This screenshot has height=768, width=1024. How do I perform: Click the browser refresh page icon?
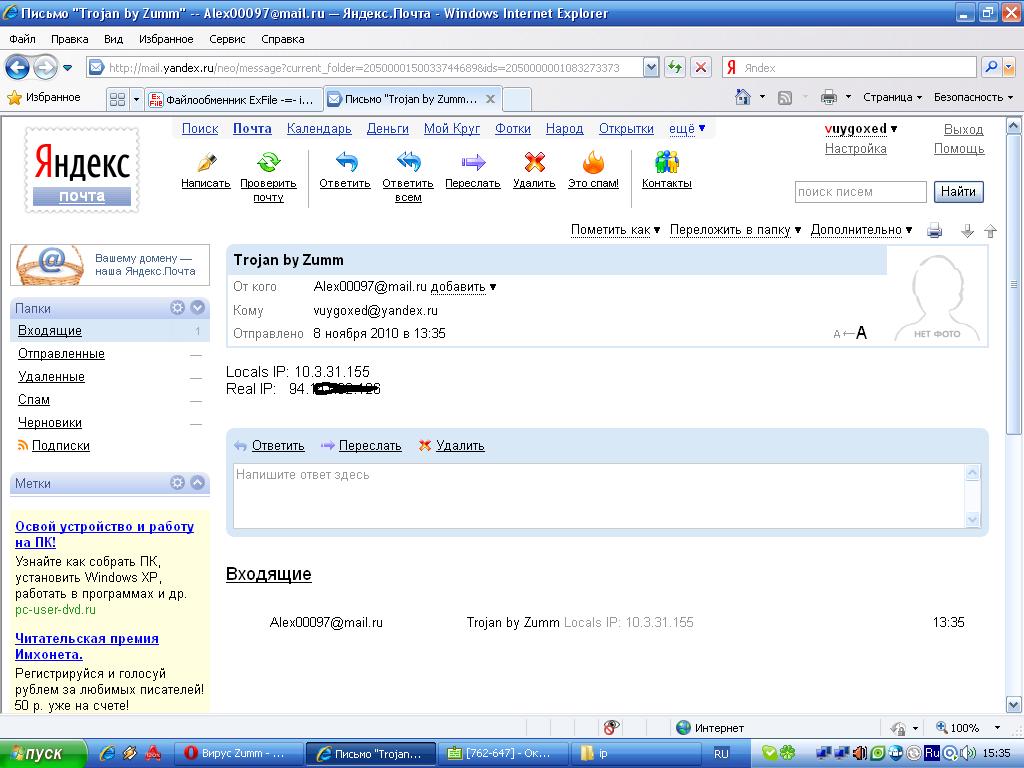pyautogui.click(x=675, y=67)
